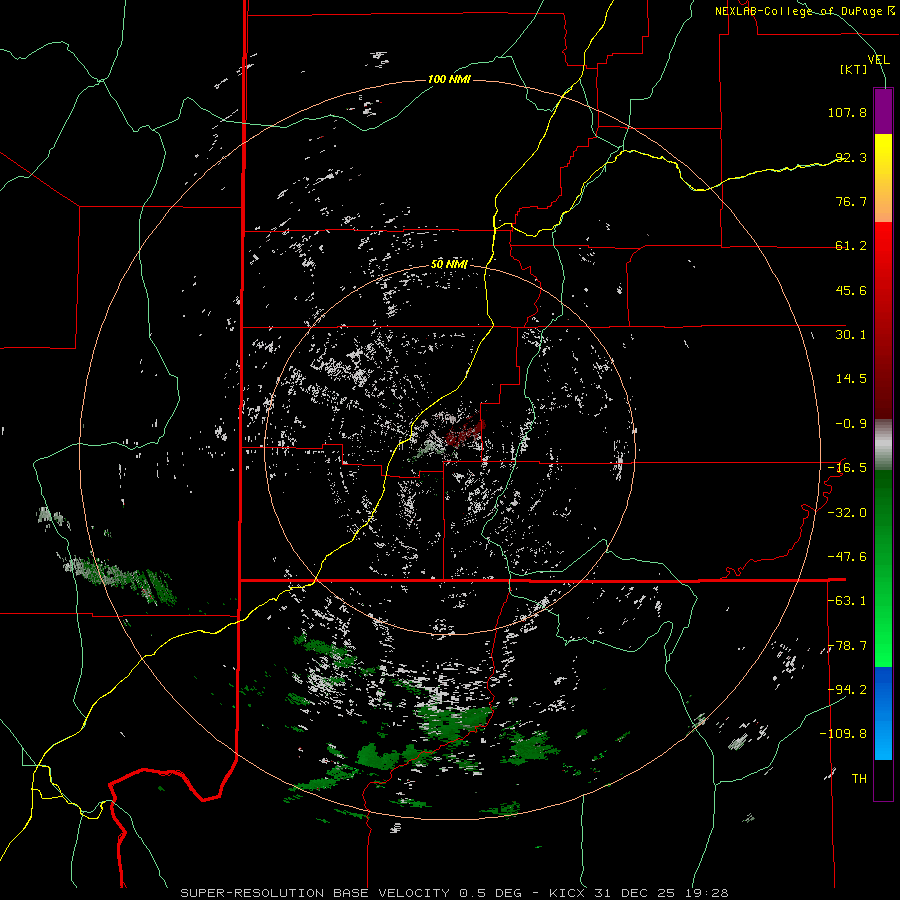Click the -47.6 scale value
This screenshot has width=900, height=900.
(847, 557)
